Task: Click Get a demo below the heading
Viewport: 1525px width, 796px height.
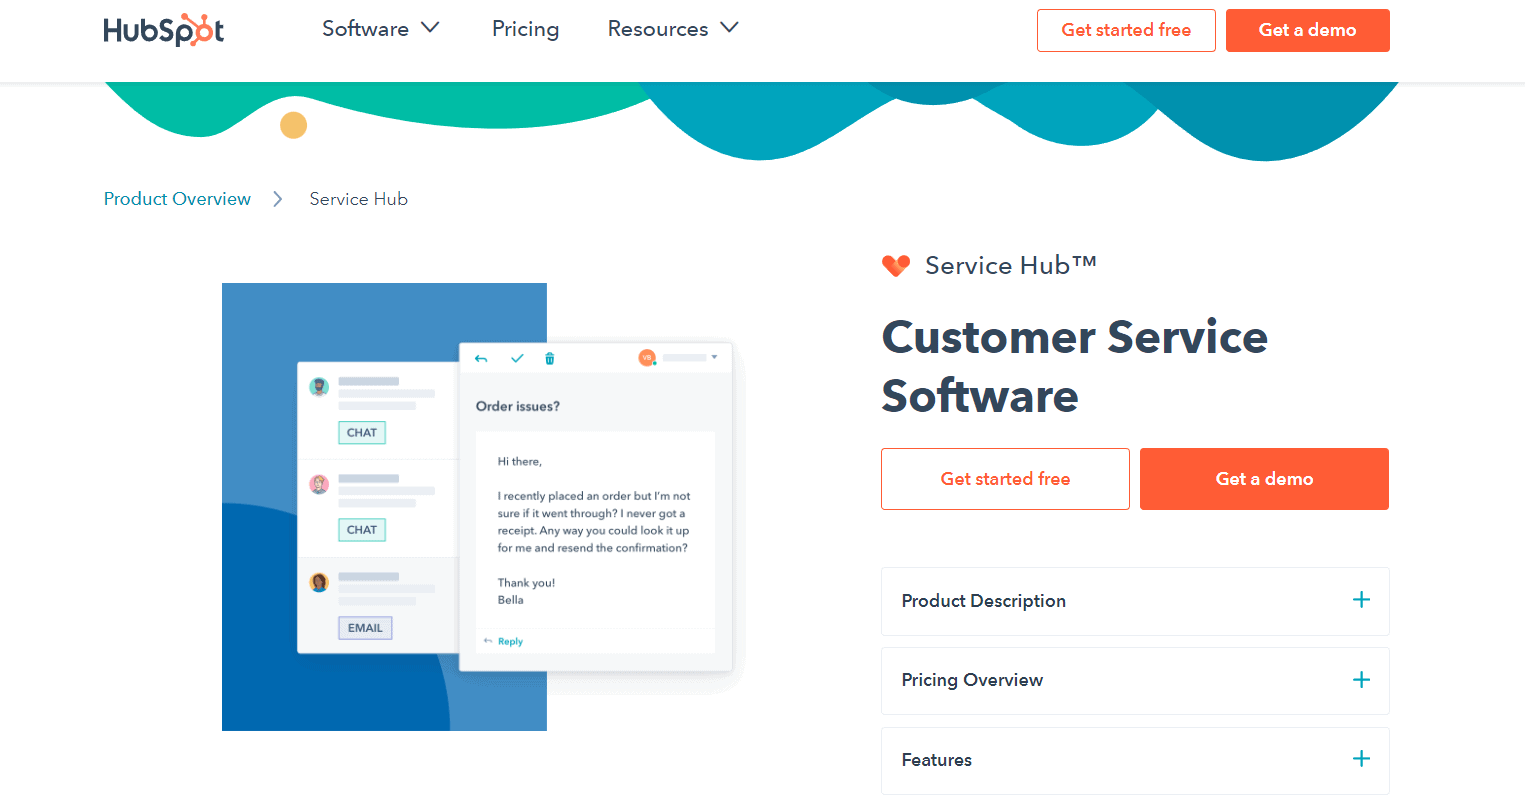Action: (1264, 479)
